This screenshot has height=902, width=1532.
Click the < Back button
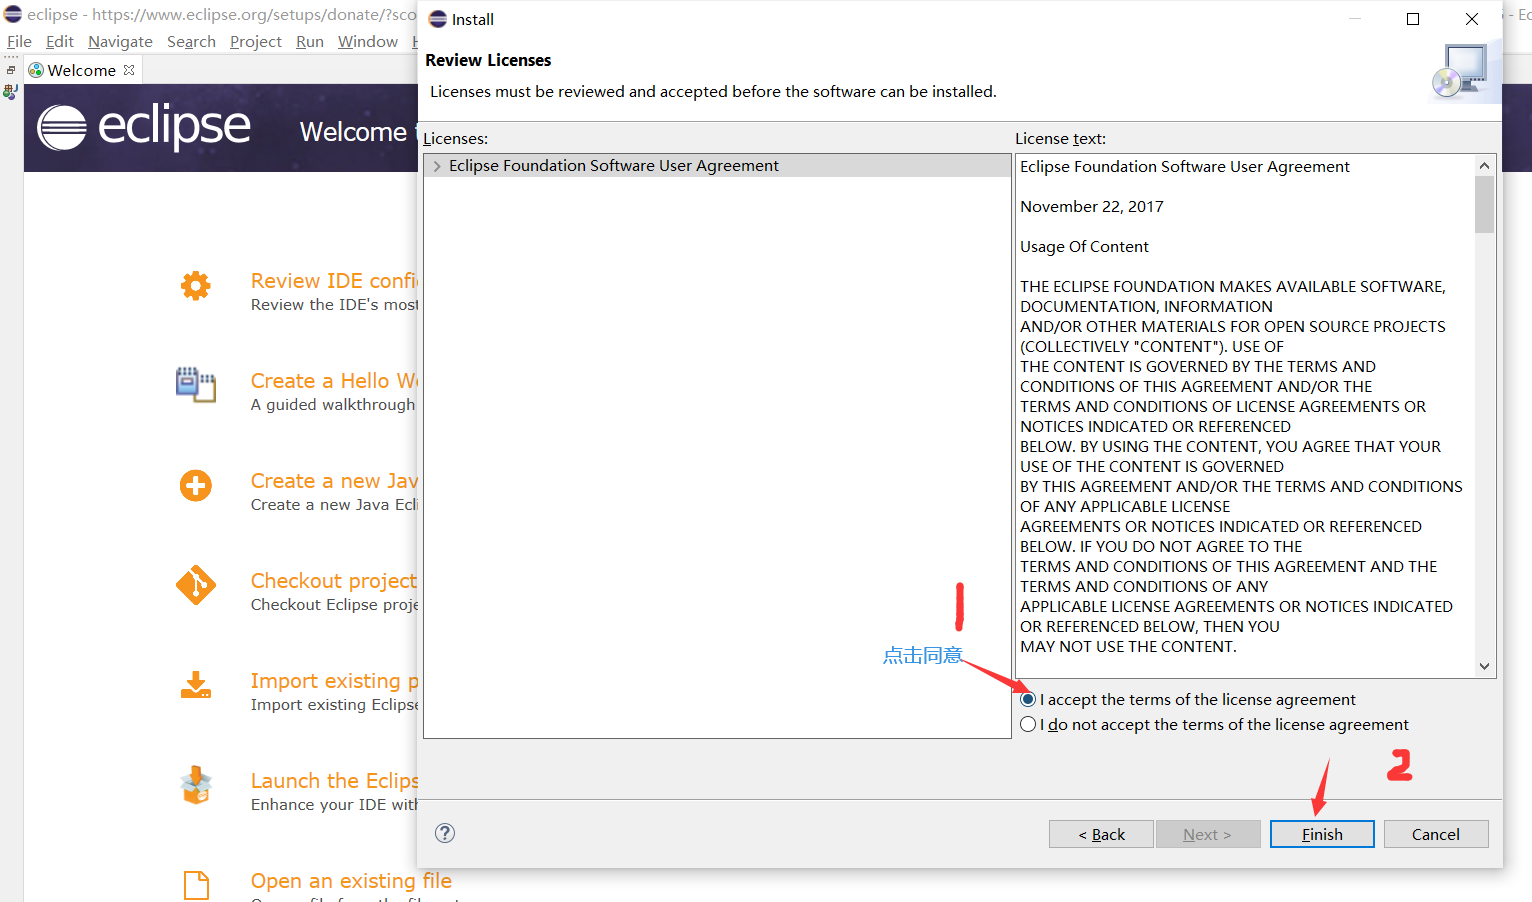point(1101,834)
